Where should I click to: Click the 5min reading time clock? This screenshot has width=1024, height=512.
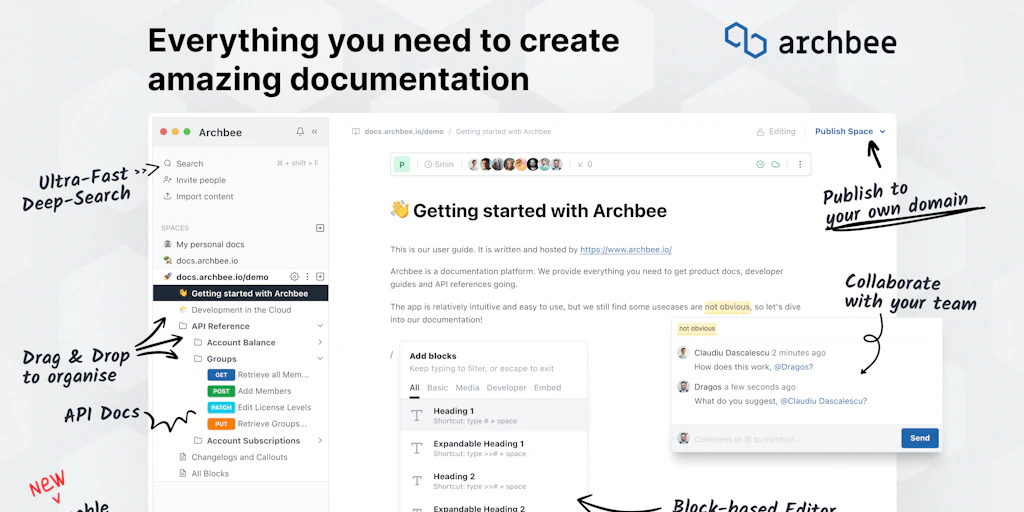click(428, 165)
